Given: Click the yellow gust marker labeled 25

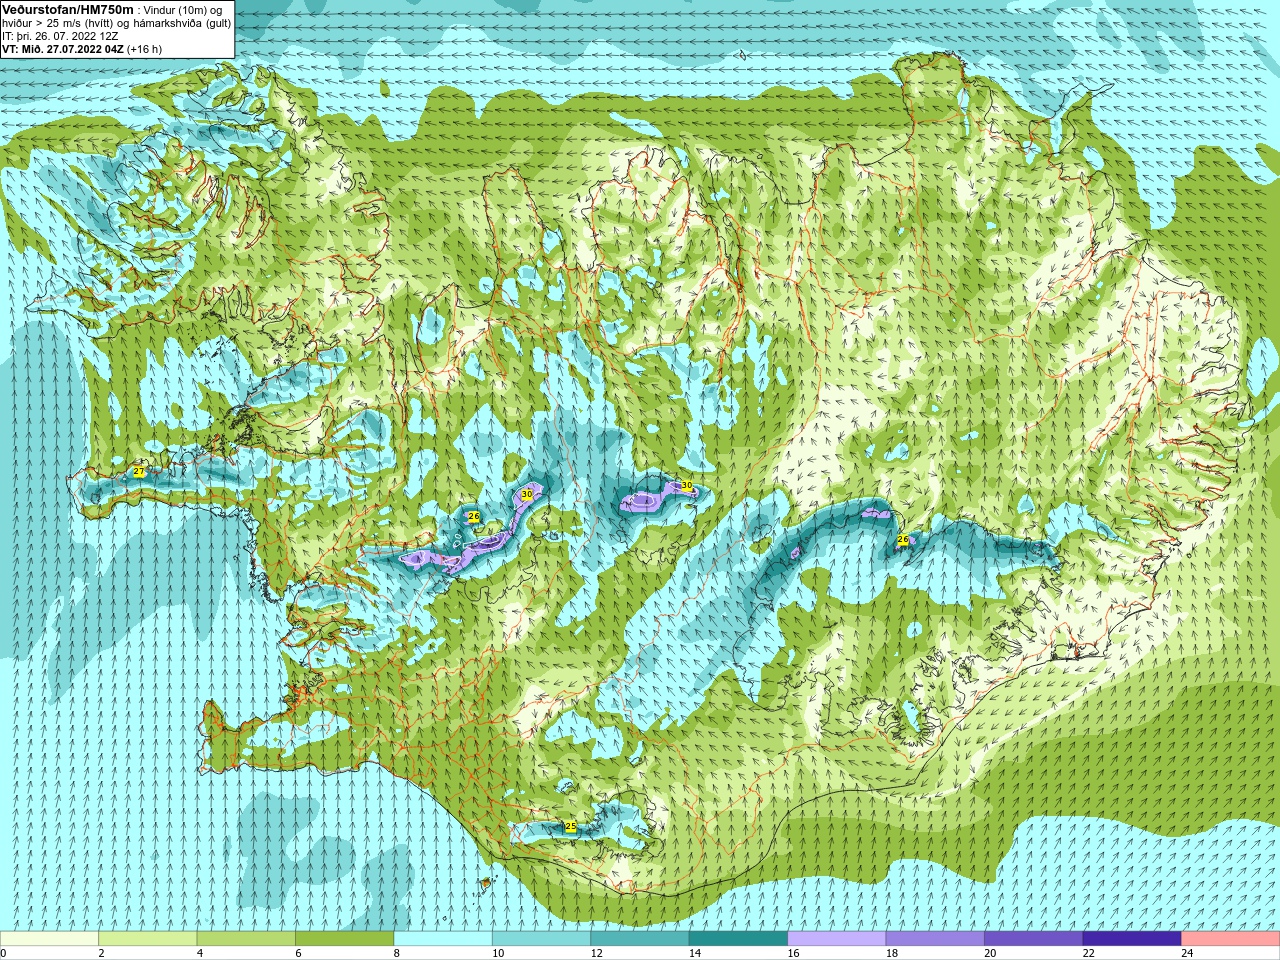Looking at the screenshot, I should pos(570,827).
